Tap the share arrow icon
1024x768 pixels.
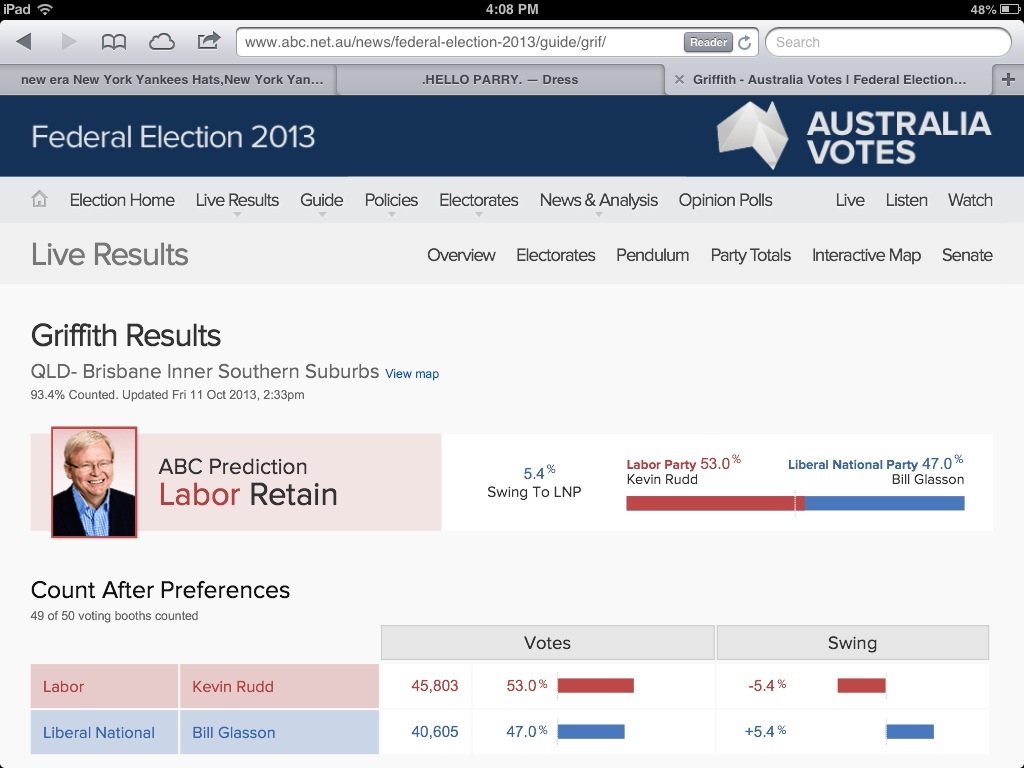[x=208, y=41]
